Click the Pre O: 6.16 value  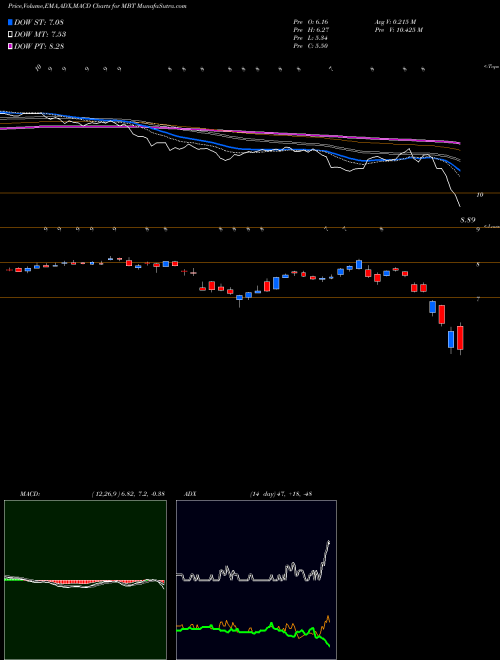pyautogui.click(x=311, y=22)
